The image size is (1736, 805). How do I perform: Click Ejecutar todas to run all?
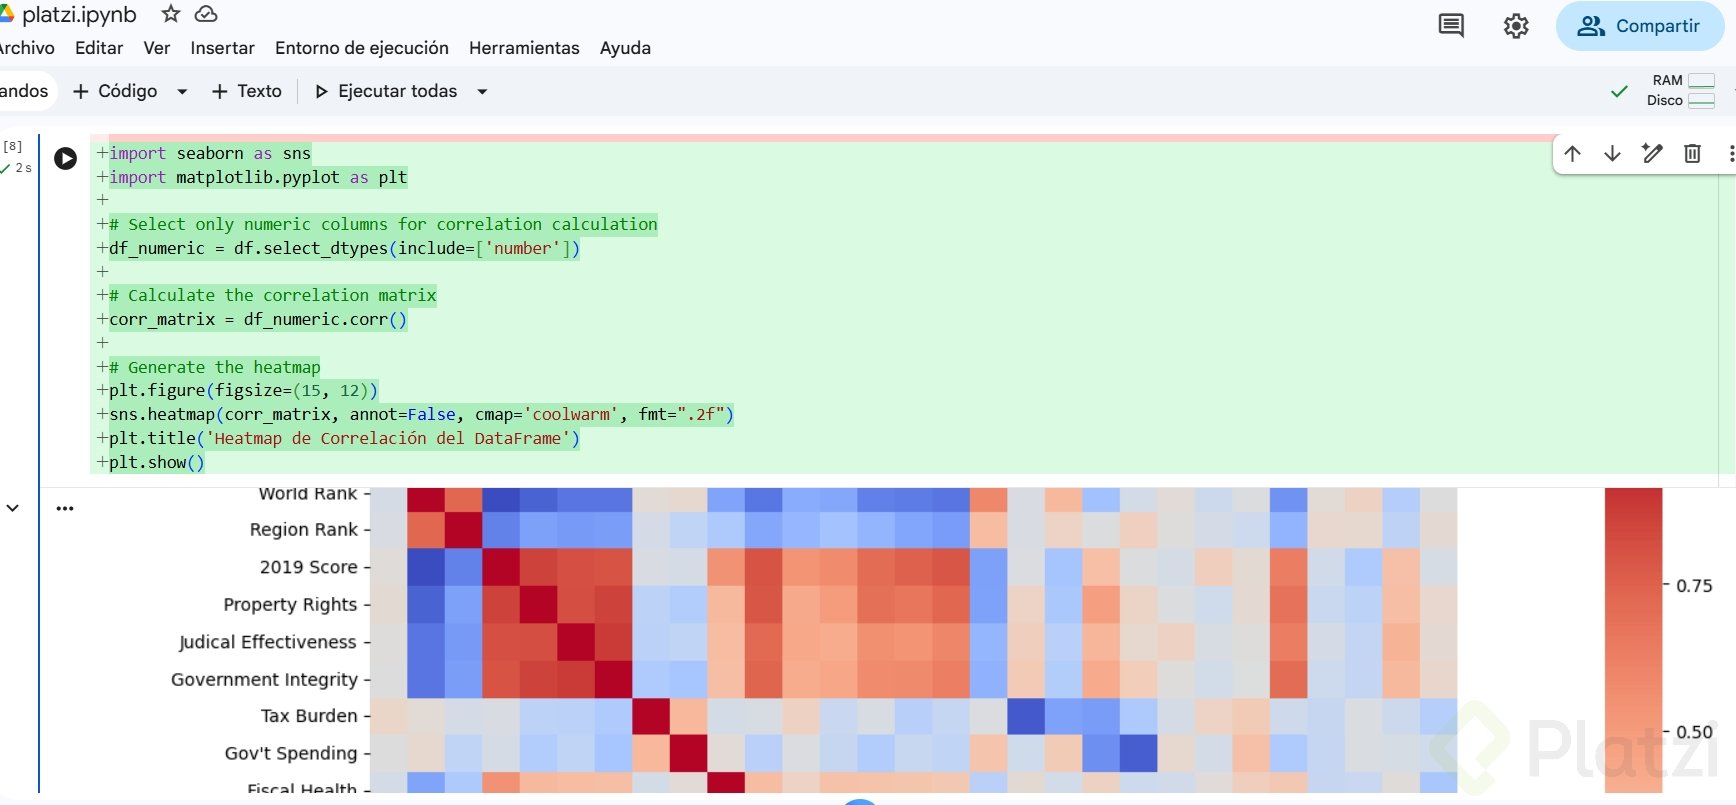click(x=386, y=91)
